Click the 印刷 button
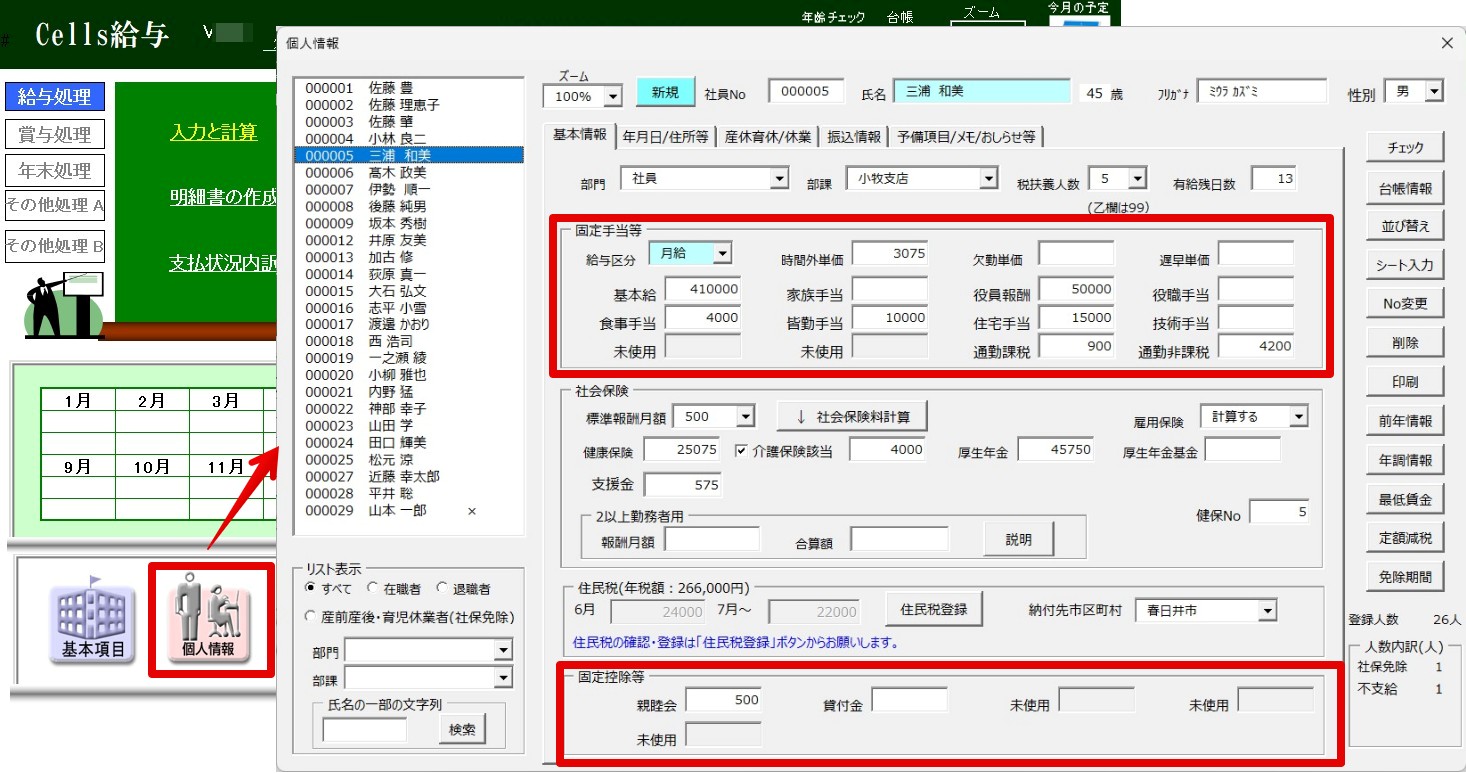This screenshot has height=773, width=1466. click(1405, 382)
